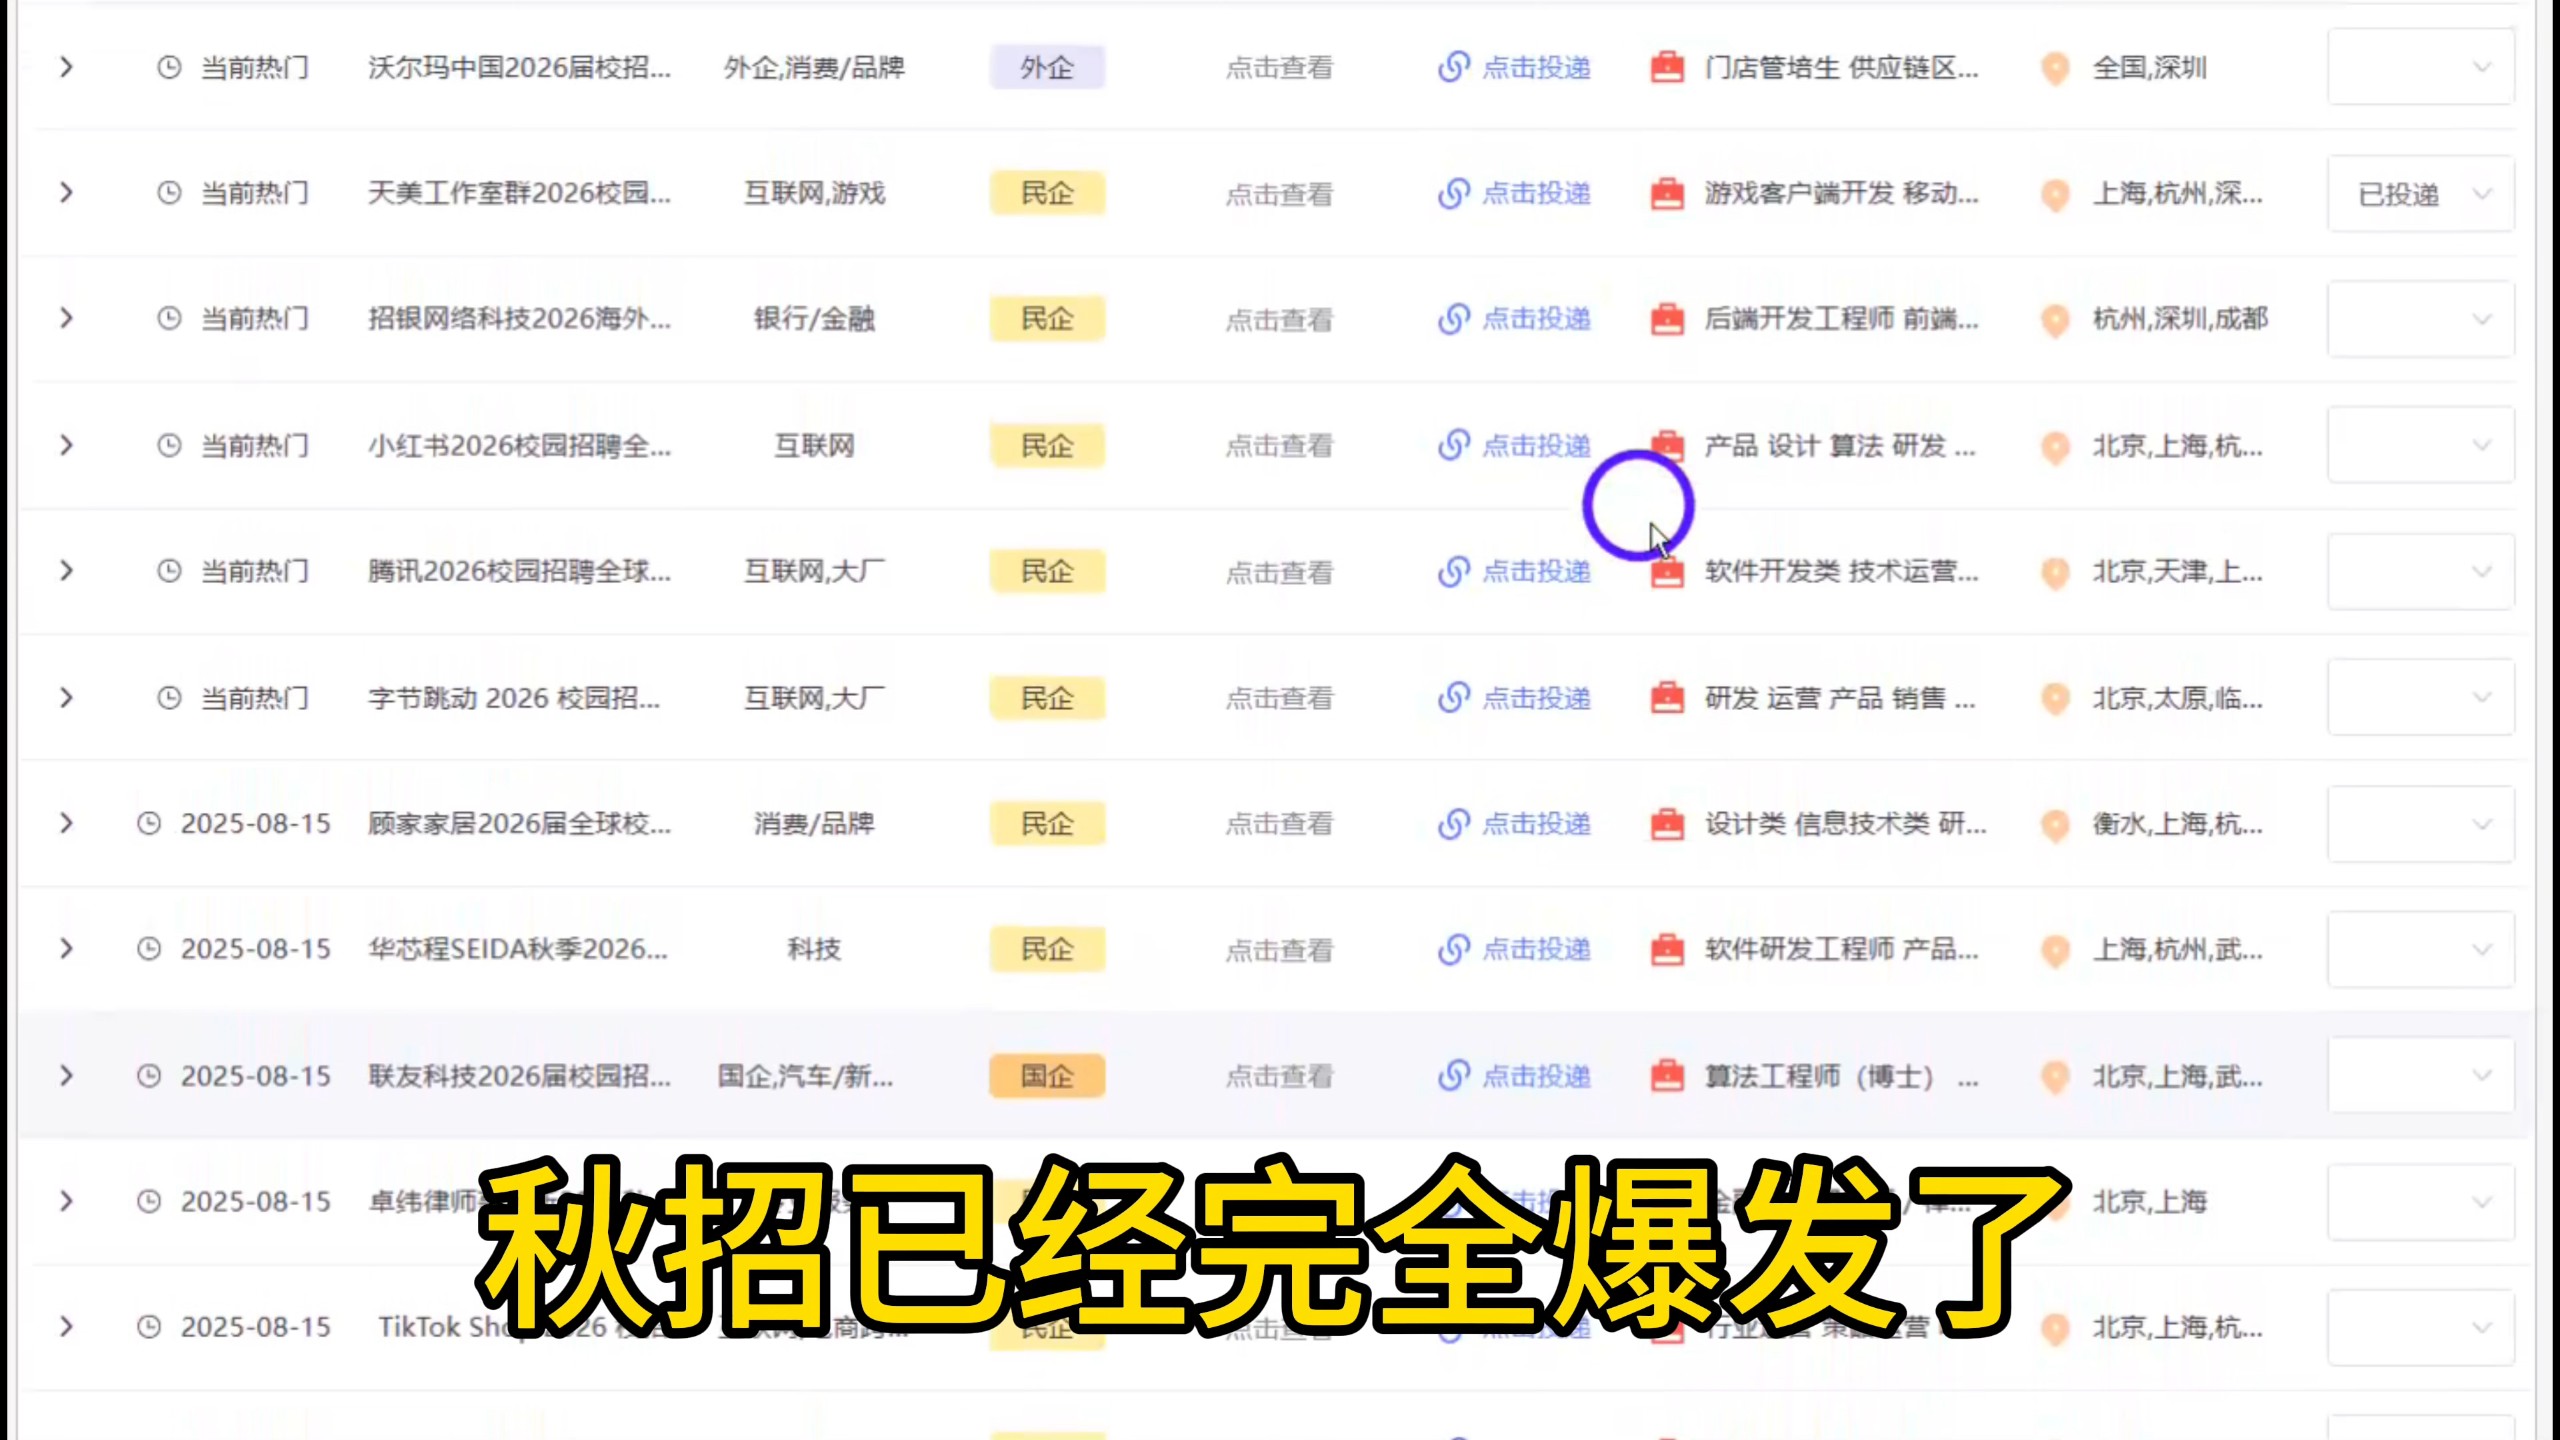Open status dropdown for 联友科技 row
Viewport: 2560px width, 1440px height.
point(2421,1076)
